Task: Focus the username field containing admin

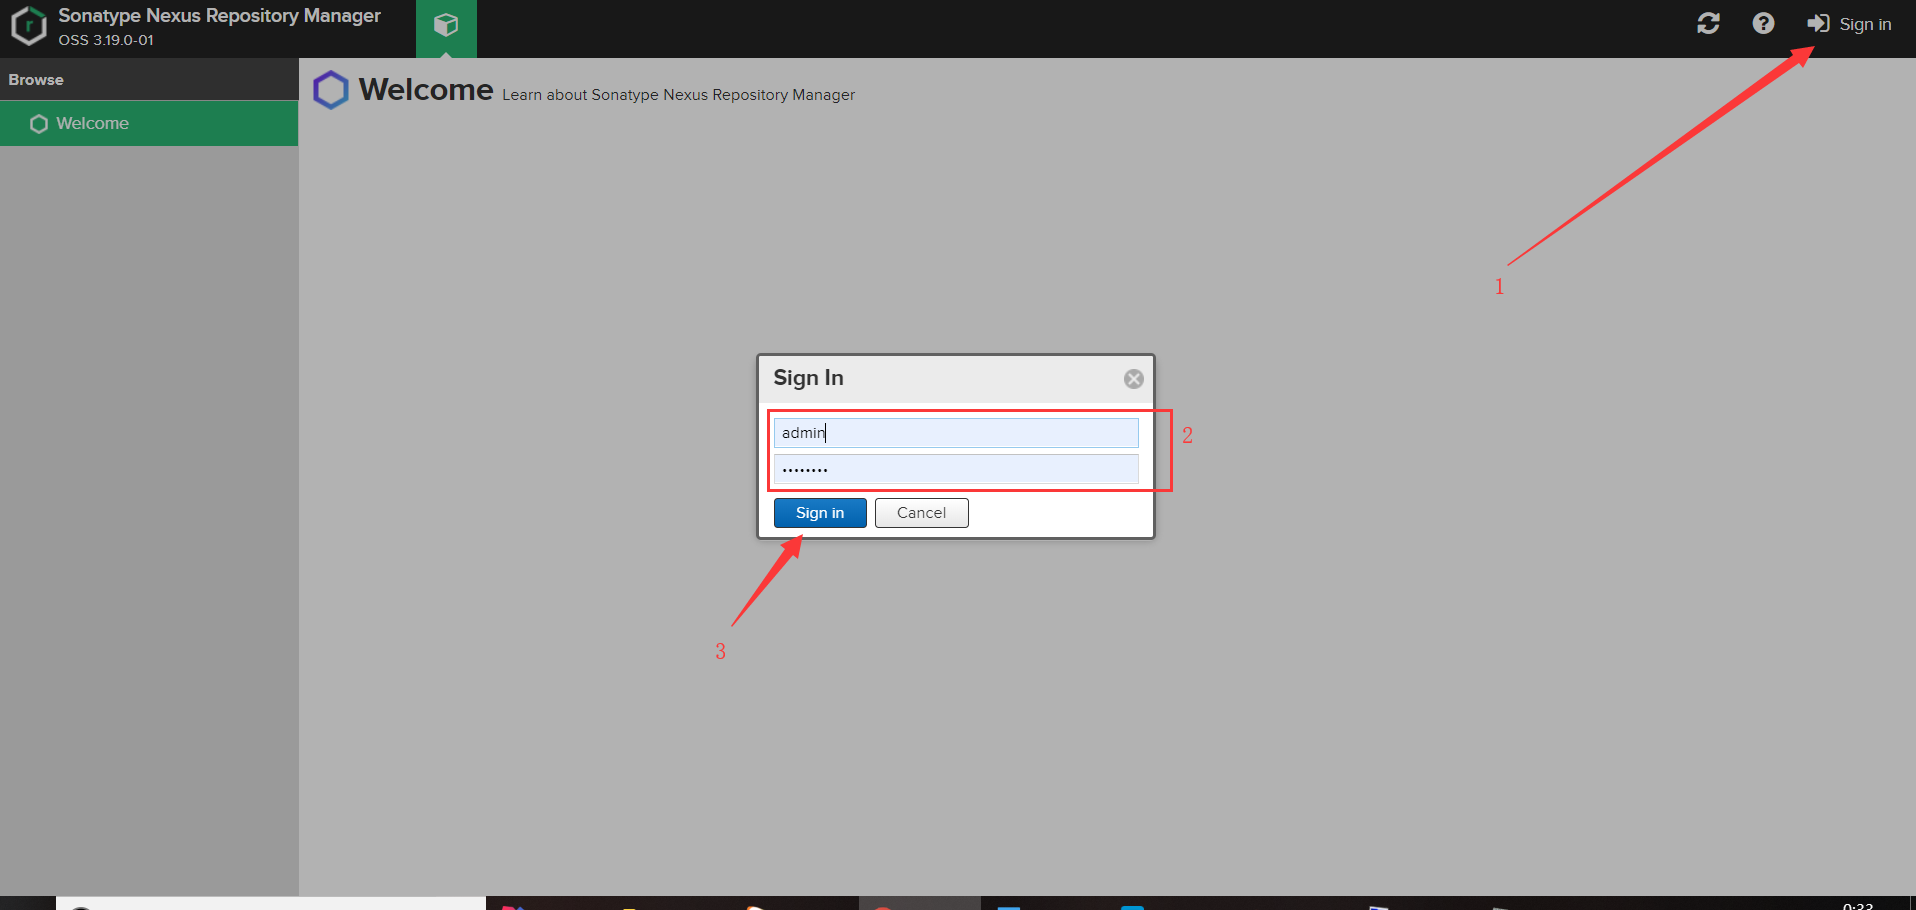Action: tap(956, 433)
